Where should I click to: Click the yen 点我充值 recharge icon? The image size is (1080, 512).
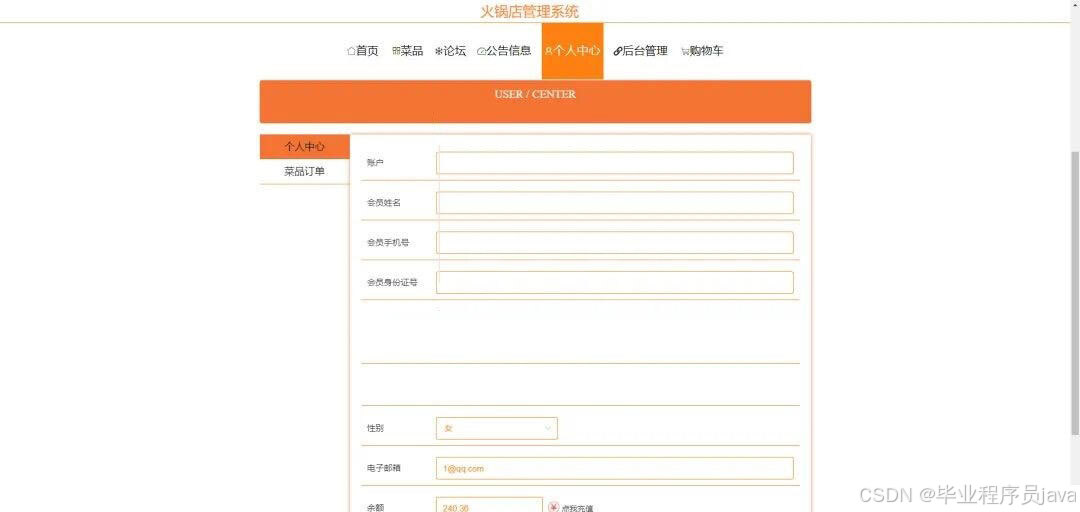point(554,507)
